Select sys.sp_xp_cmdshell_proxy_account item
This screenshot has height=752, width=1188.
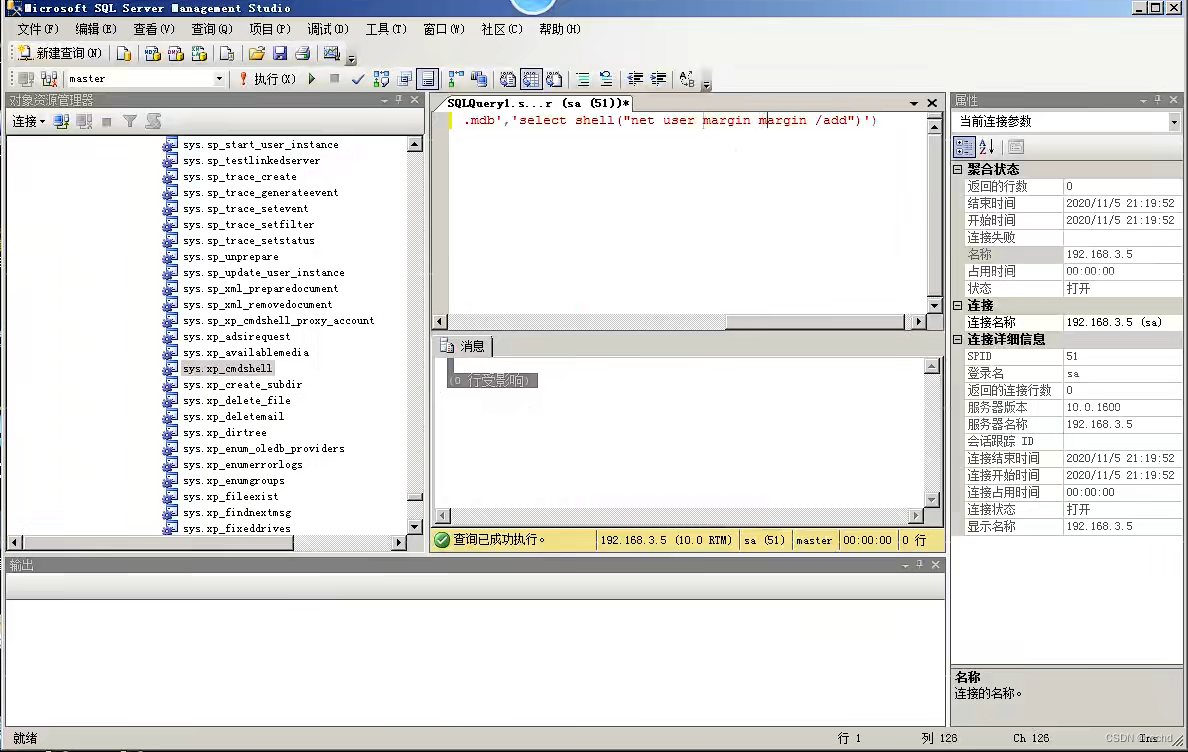(279, 321)
